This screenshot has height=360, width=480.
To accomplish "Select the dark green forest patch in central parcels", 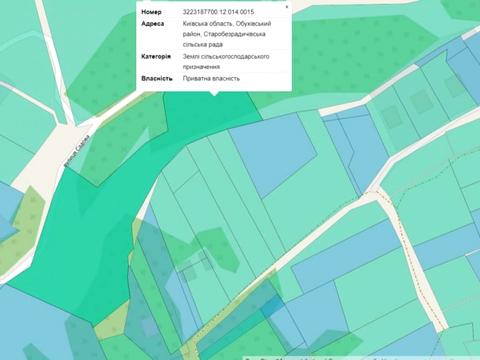I will (217, 248).
